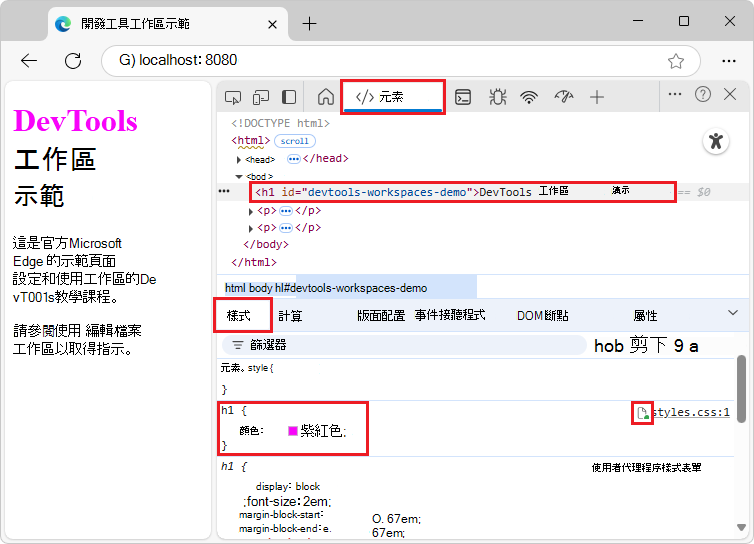Click the scrollbar down arrow

click(x=741, y=528)
